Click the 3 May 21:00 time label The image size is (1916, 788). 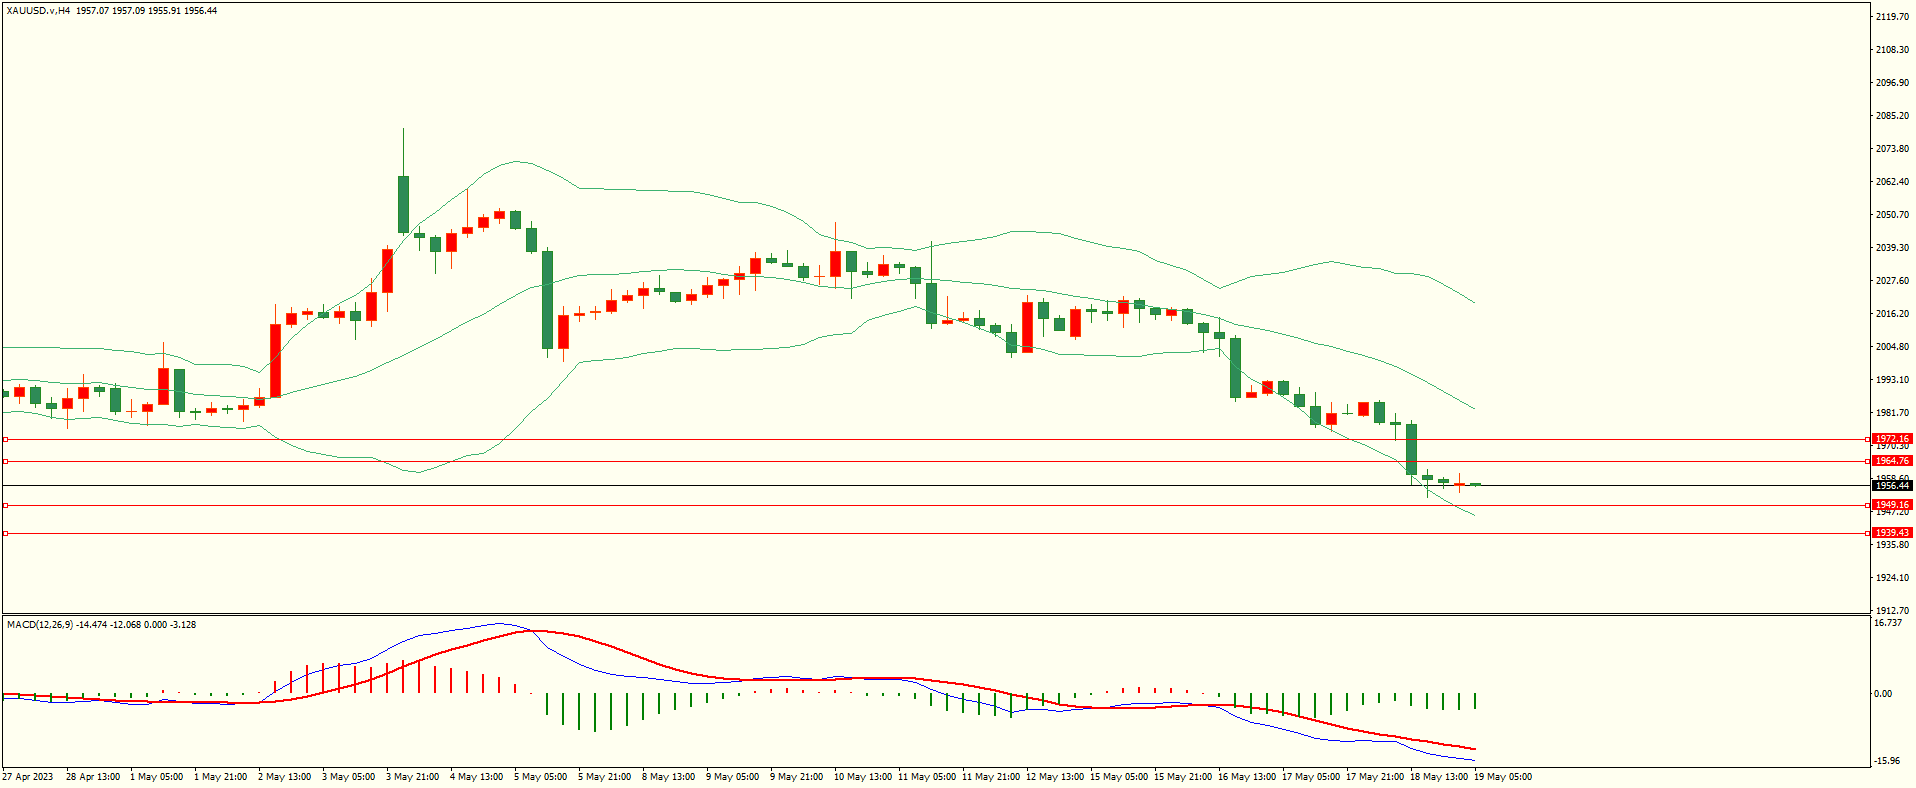coord(413,777)
